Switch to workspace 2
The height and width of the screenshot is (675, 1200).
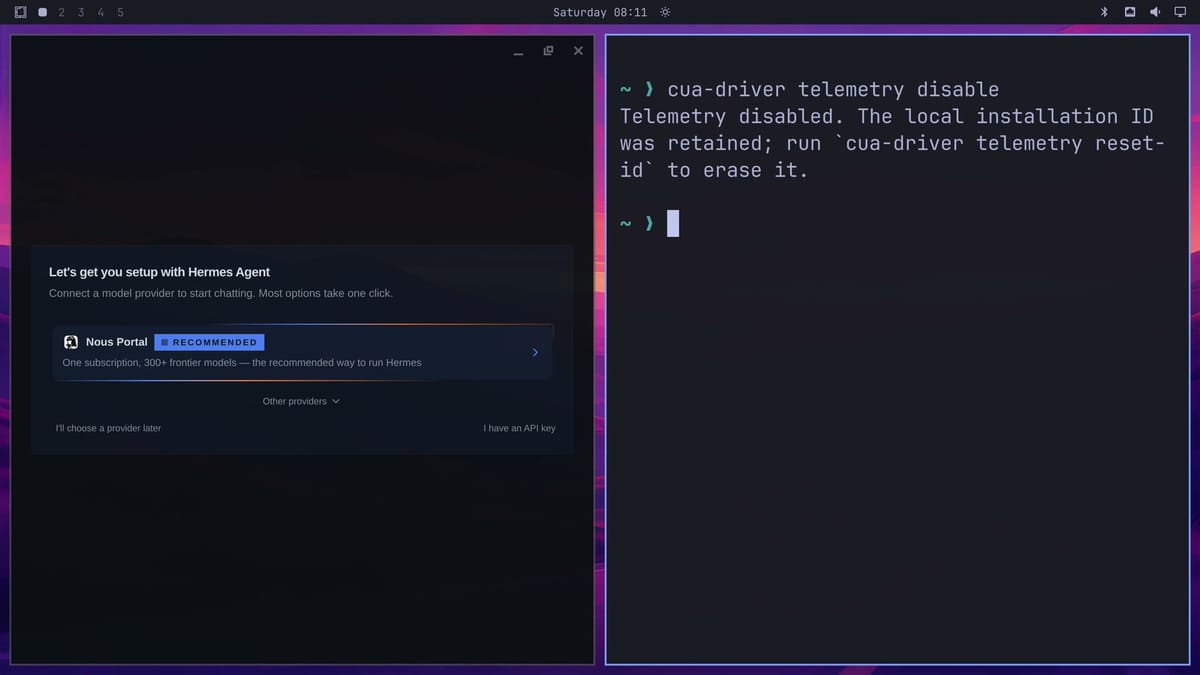(x=61, y=12)
